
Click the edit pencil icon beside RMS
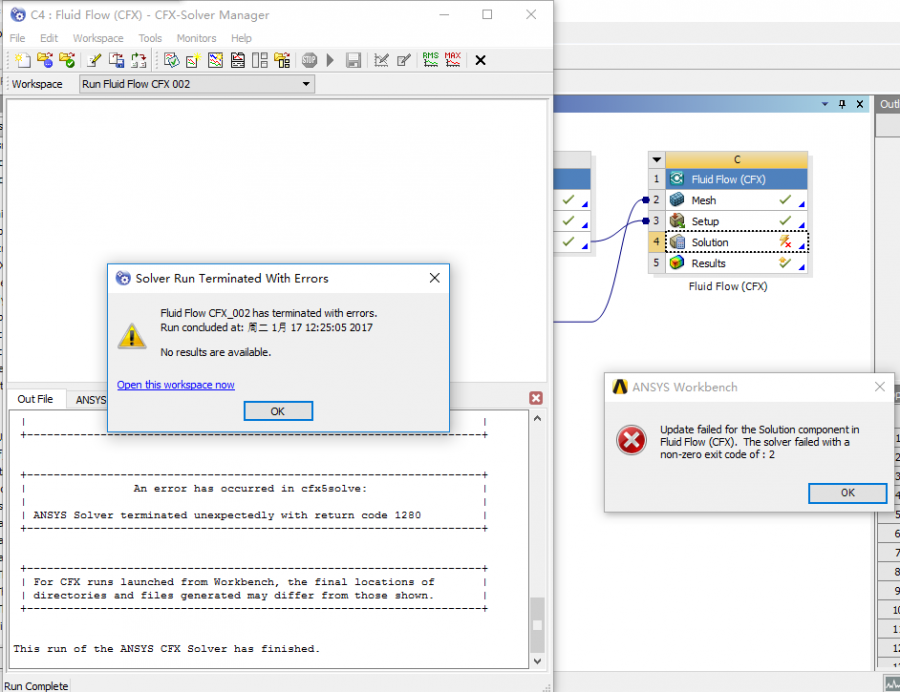point(404,60)
